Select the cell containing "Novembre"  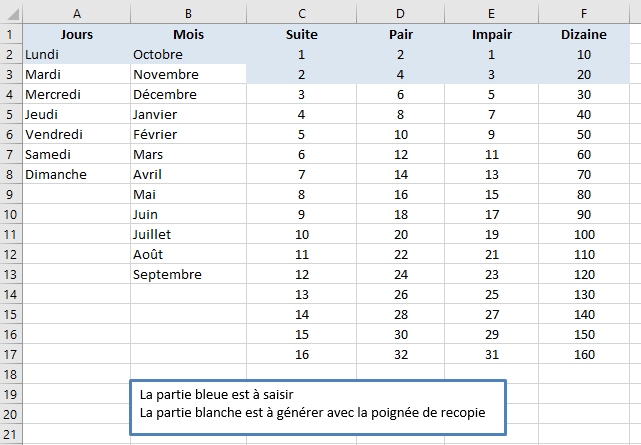tap(188, 74)
